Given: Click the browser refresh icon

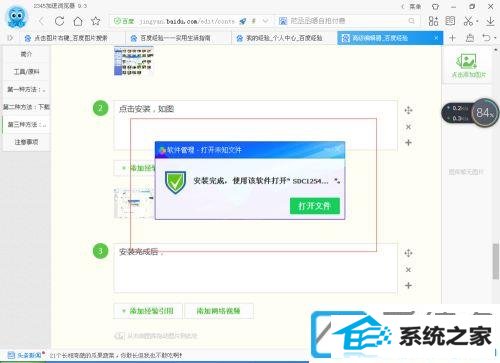Looking at the screenshot, I should [x=59, y=21].
